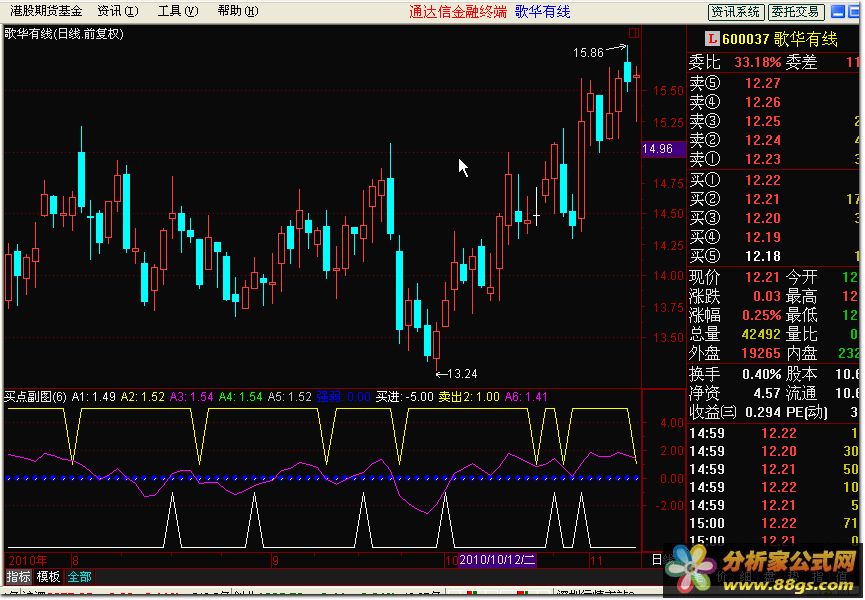Open the 工具(V) menu

click(178, 11)
